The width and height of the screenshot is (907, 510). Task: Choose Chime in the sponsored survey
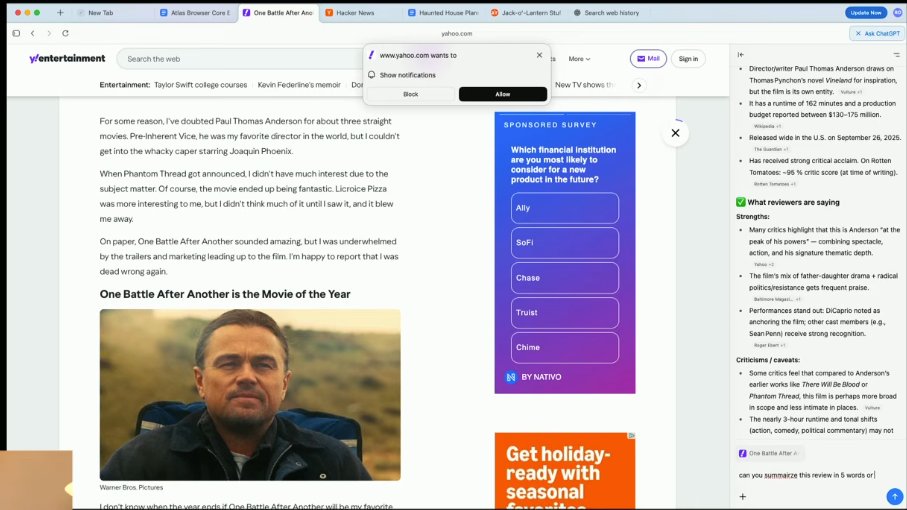tap(565, 348)
